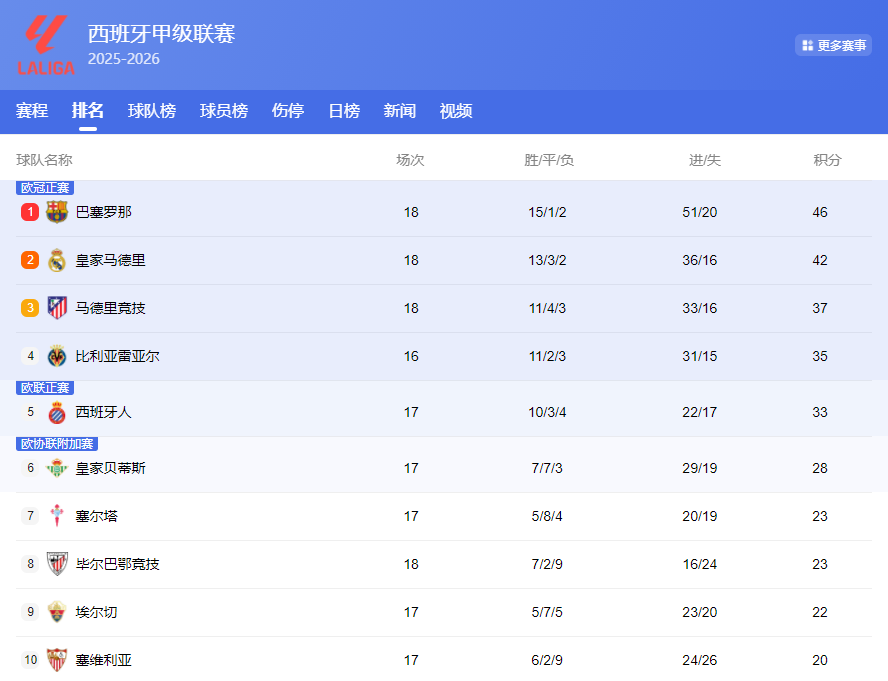Click the 欧冠正赛 zone label

click(45, 188)
